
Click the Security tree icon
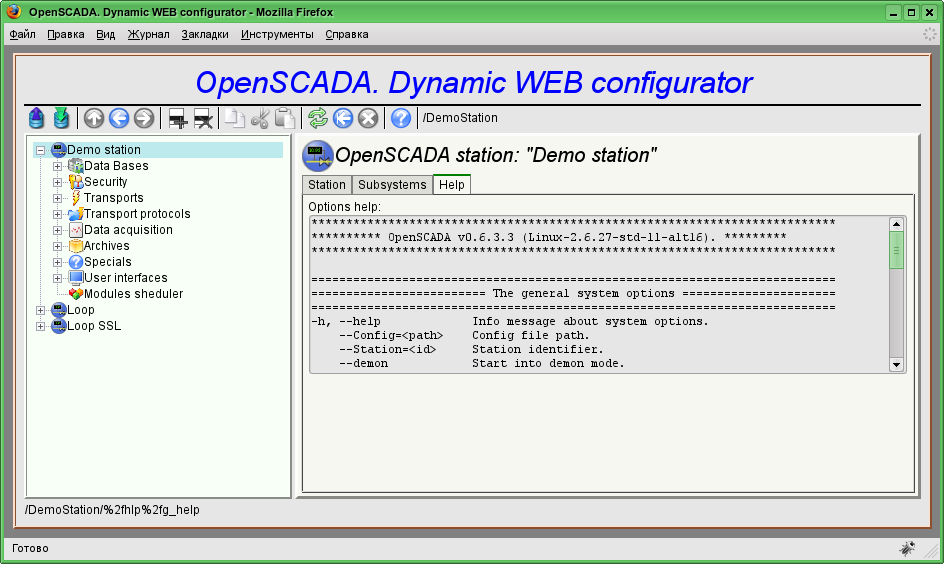coord(75,182)
